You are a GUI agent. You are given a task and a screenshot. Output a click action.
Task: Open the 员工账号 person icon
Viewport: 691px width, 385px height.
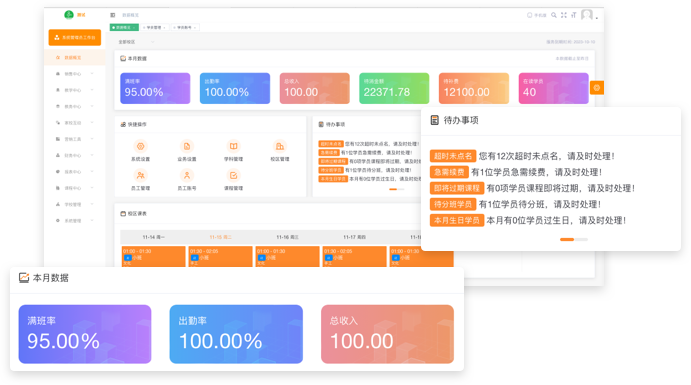click(187, 175)
